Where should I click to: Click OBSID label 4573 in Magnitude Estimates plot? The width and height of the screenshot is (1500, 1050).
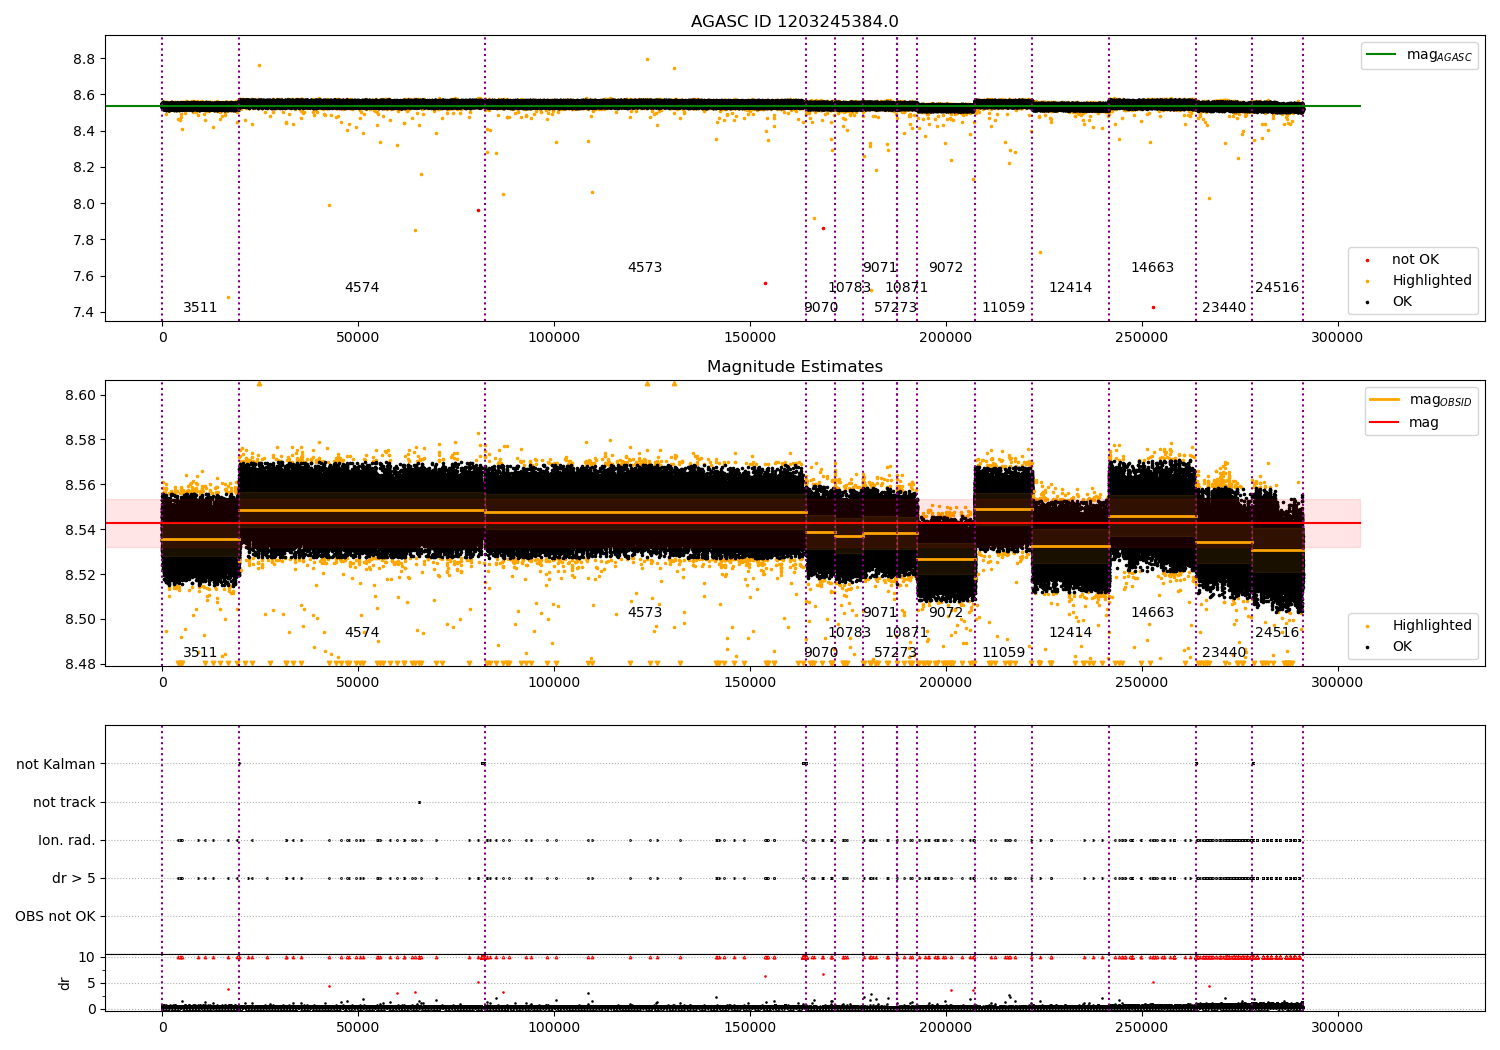tap(645, 613)
